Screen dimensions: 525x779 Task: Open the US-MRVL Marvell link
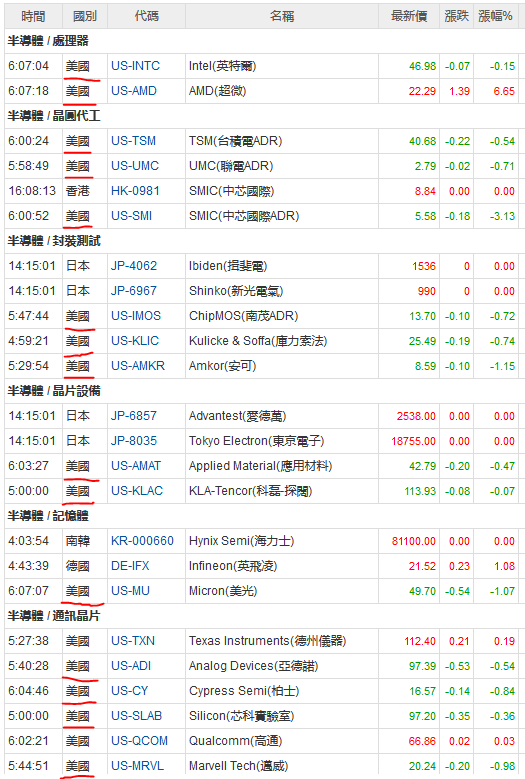tap(137, 766)
